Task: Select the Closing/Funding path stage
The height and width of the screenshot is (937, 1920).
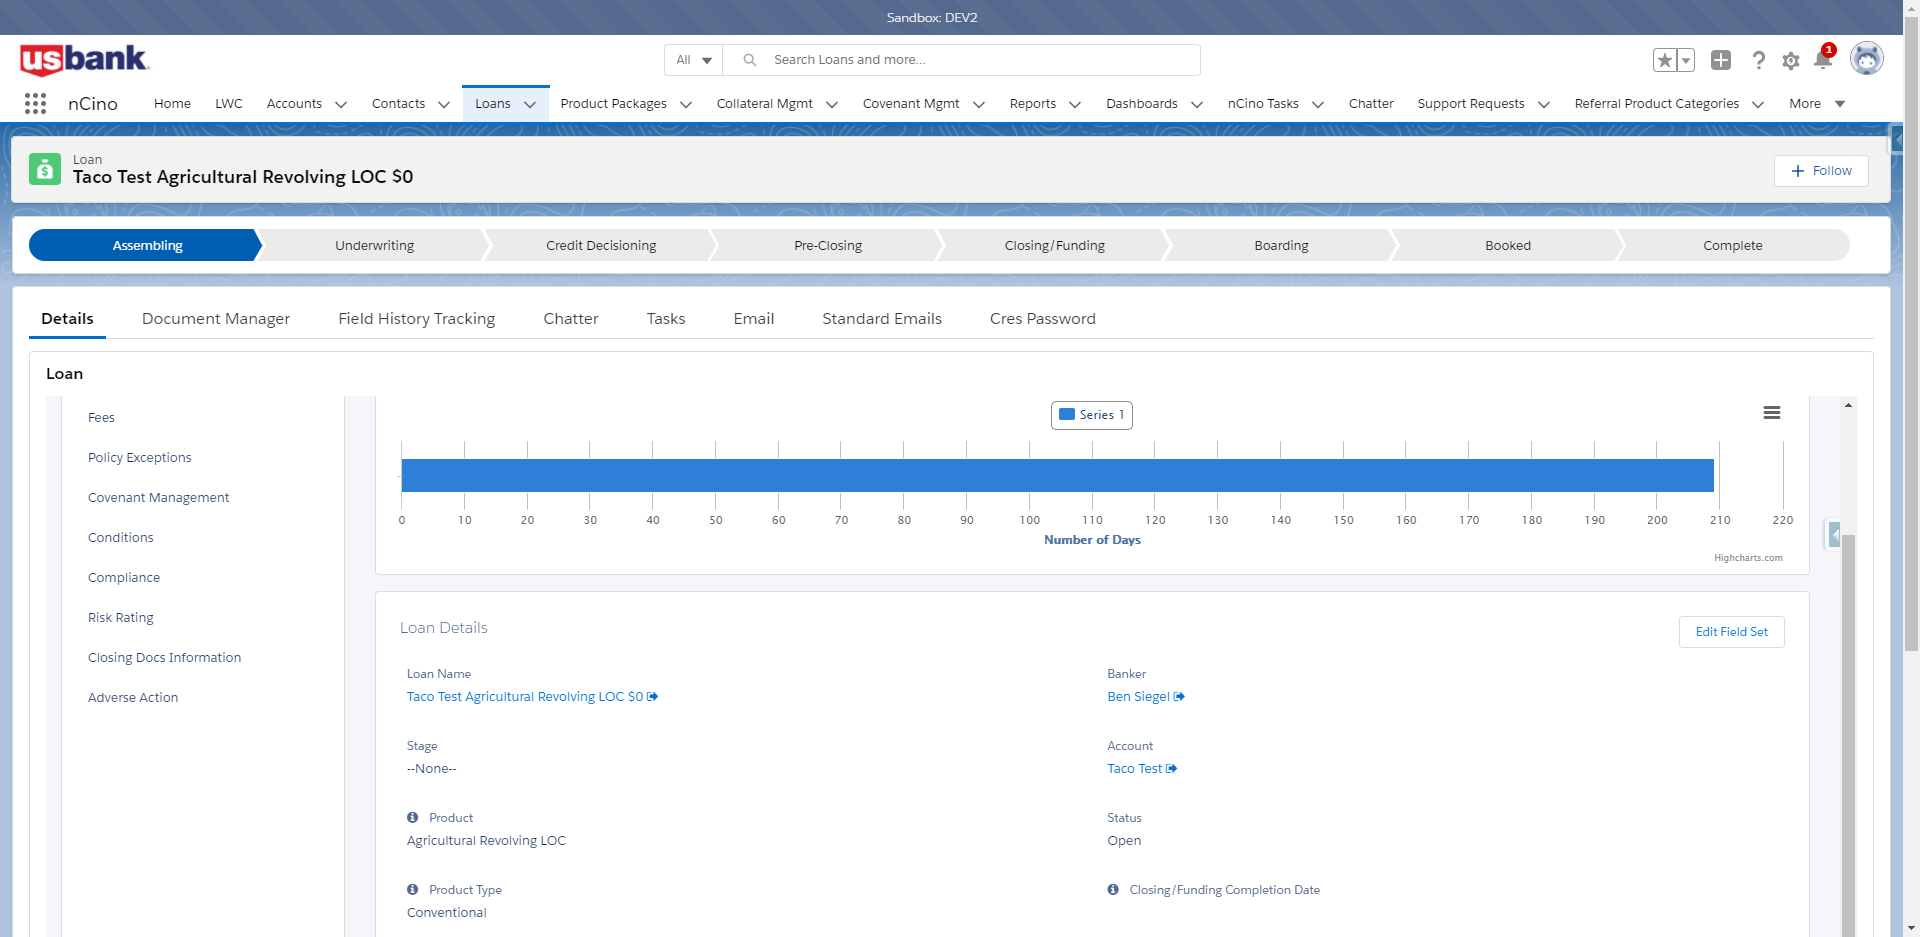Action: (1055, 246)
